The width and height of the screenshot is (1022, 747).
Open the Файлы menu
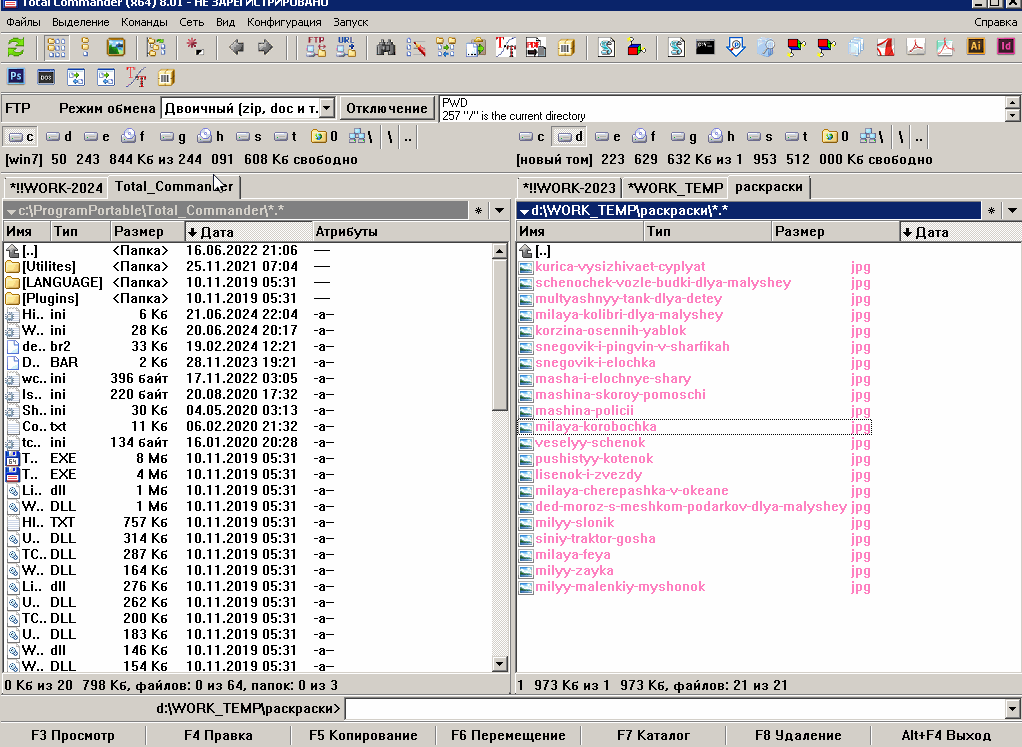coord(23,22)
